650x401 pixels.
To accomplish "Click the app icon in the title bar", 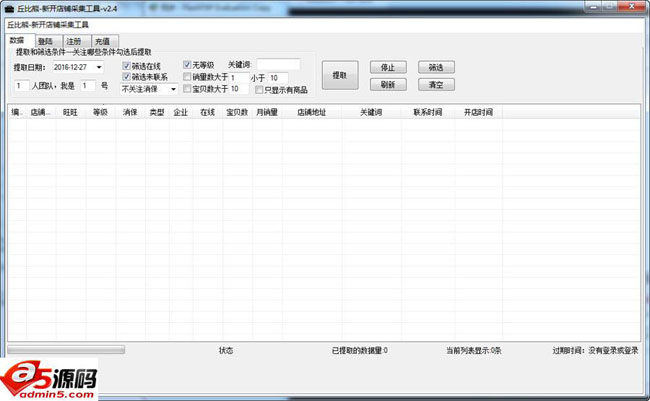I will coord(8,8).
